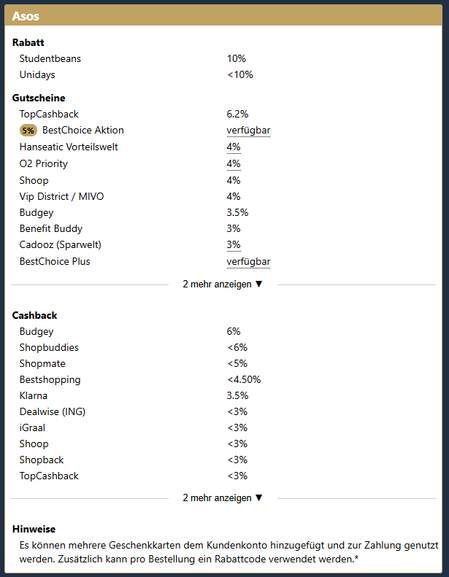The width and height of the screenshot is (449, 577).
Task: Click the 5% badge beside BestChoice Aktion
Action: pos(28,131)
